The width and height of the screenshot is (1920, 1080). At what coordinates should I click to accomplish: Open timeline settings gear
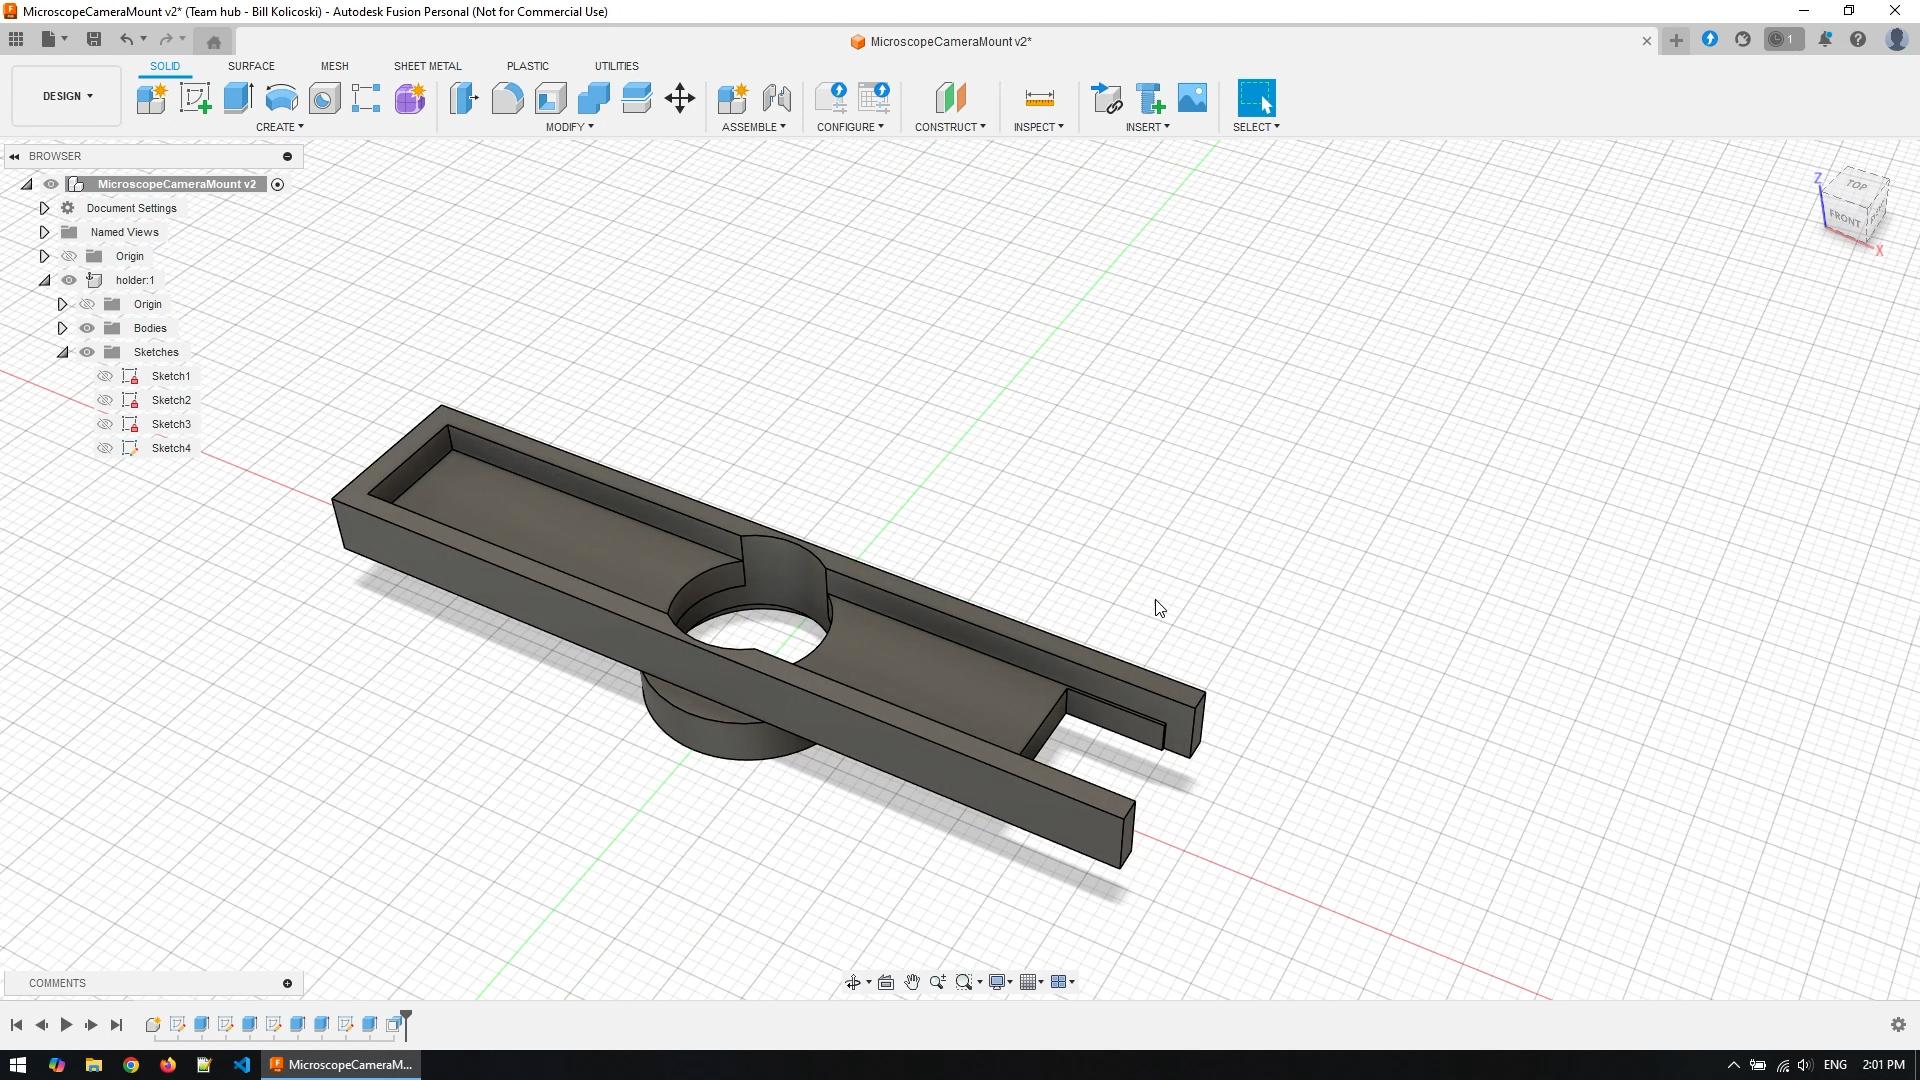(1898, 1025)
